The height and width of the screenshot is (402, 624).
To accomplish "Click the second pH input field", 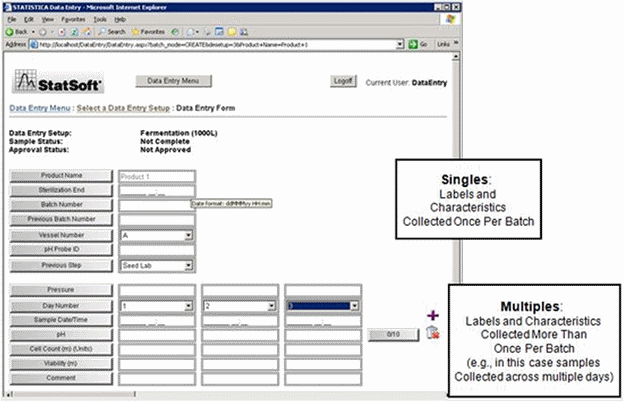I will point(240,335).
